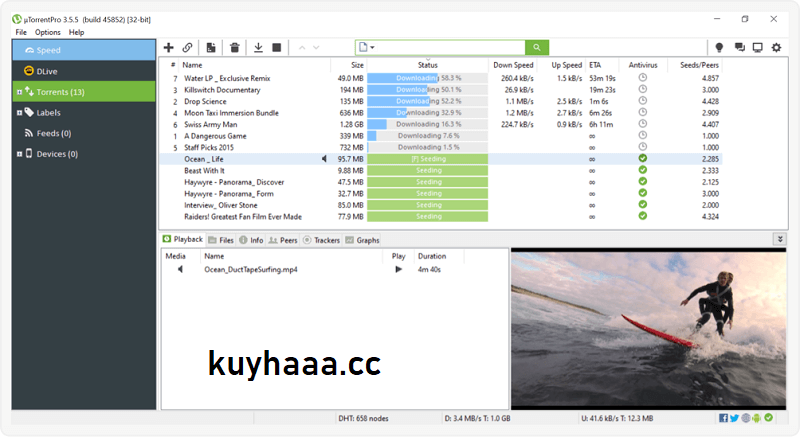
Task: Collapse detail pane with double-chevron button
Action: coord(780,239)
